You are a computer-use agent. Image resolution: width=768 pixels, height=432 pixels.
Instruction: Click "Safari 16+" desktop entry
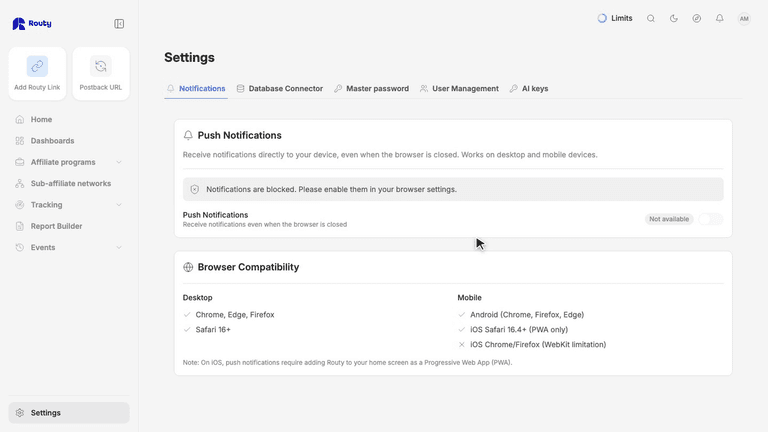(213, 330)
